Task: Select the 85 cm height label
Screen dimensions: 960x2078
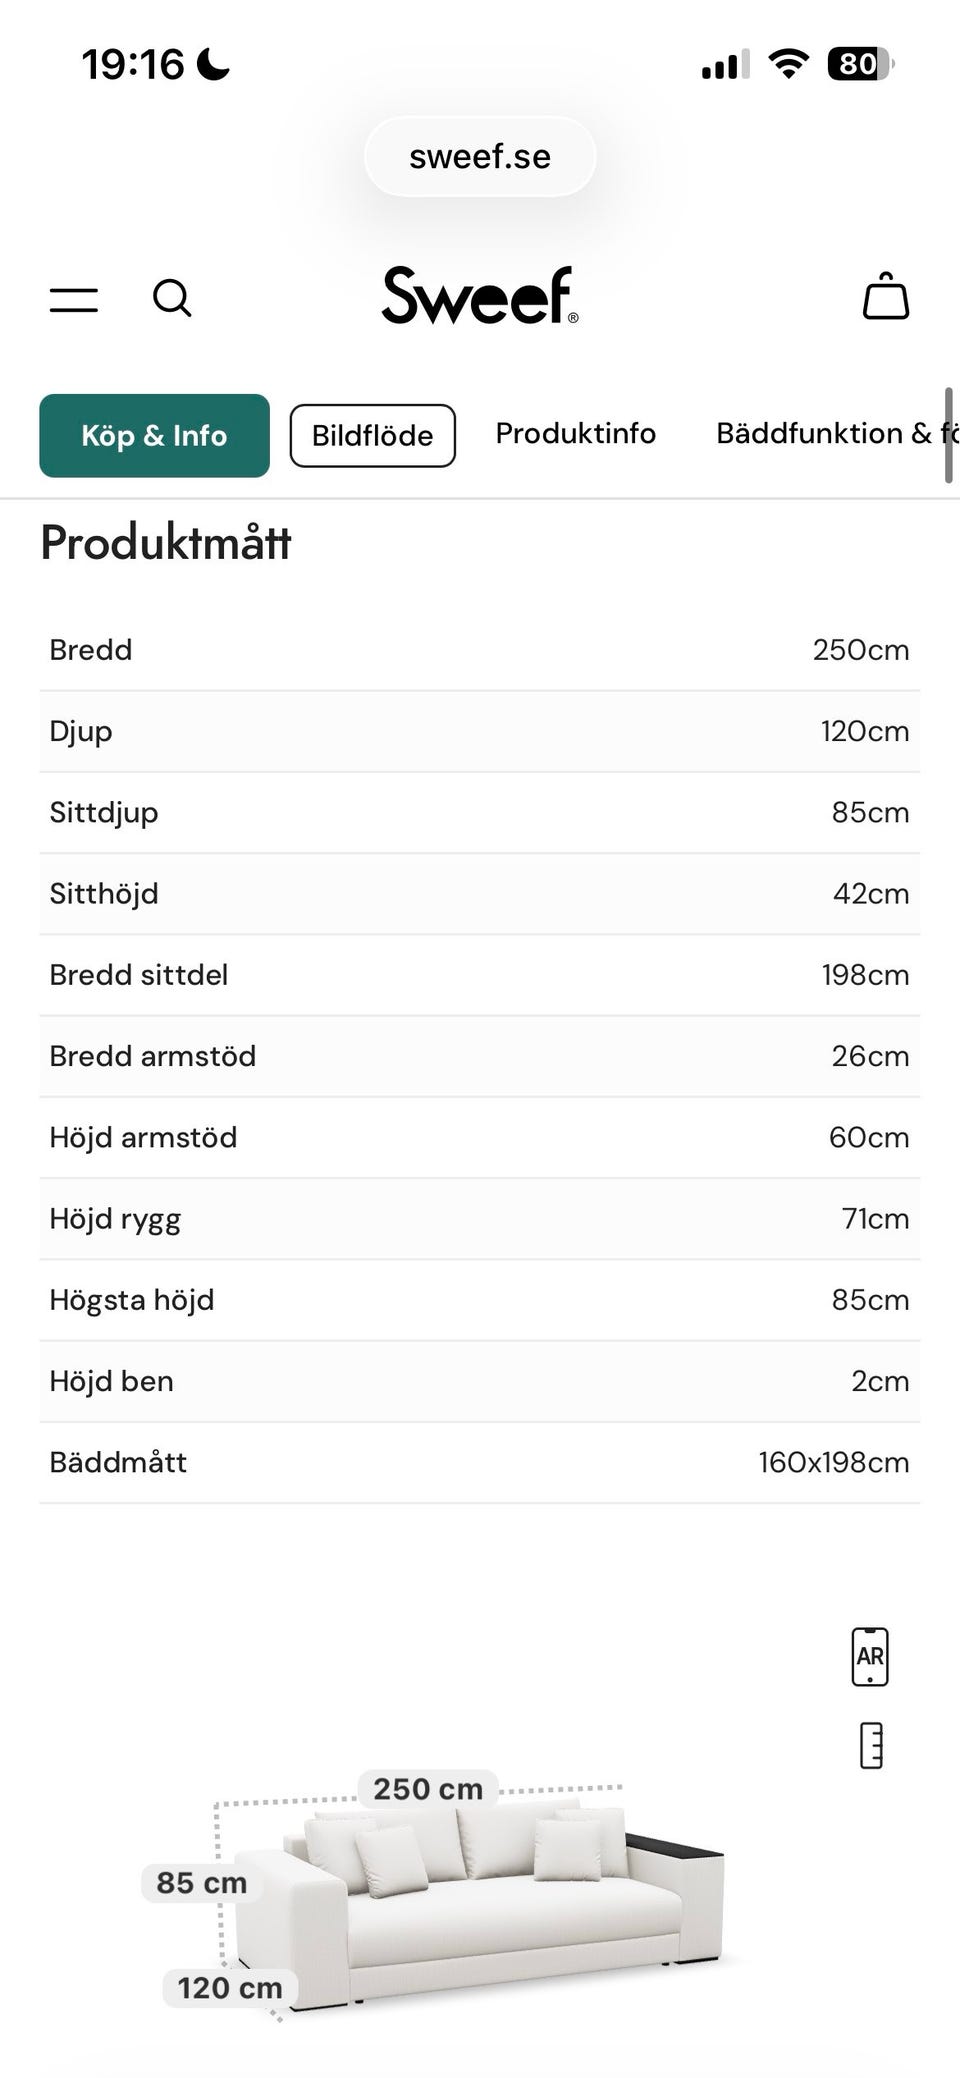Action: point(201,1883)
